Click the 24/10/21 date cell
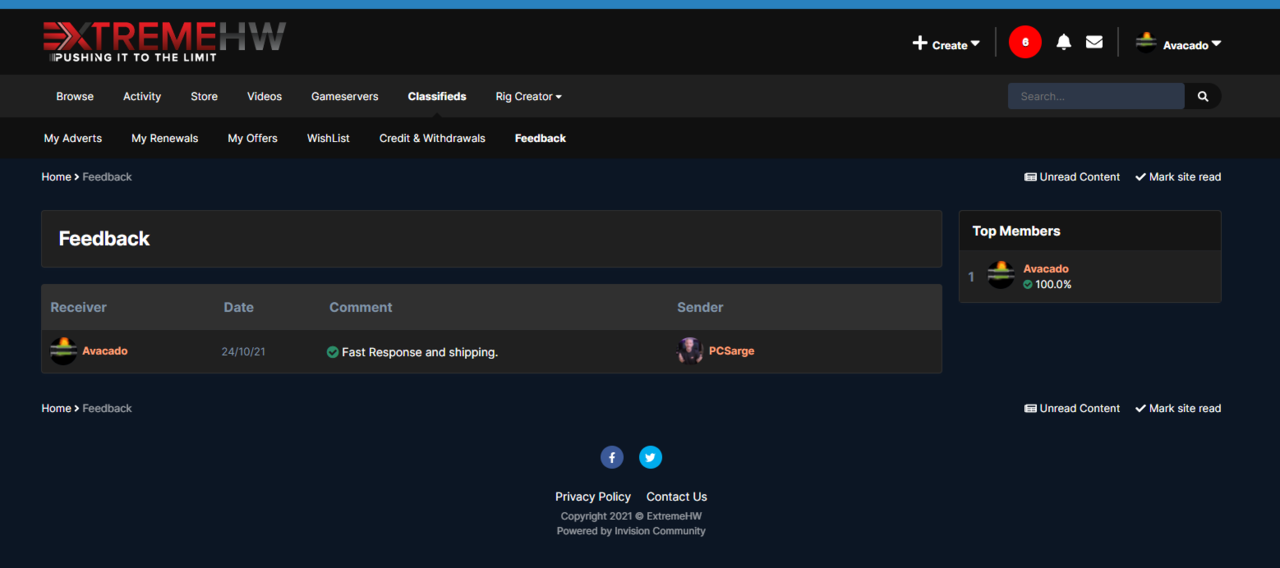The width and height of the screenshot is (1280, 568). (x=243, y=352)
